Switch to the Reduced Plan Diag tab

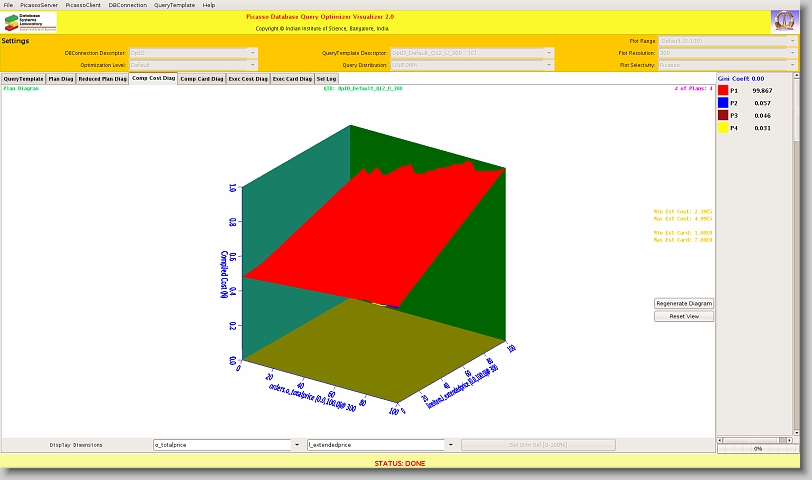[102, 78]
